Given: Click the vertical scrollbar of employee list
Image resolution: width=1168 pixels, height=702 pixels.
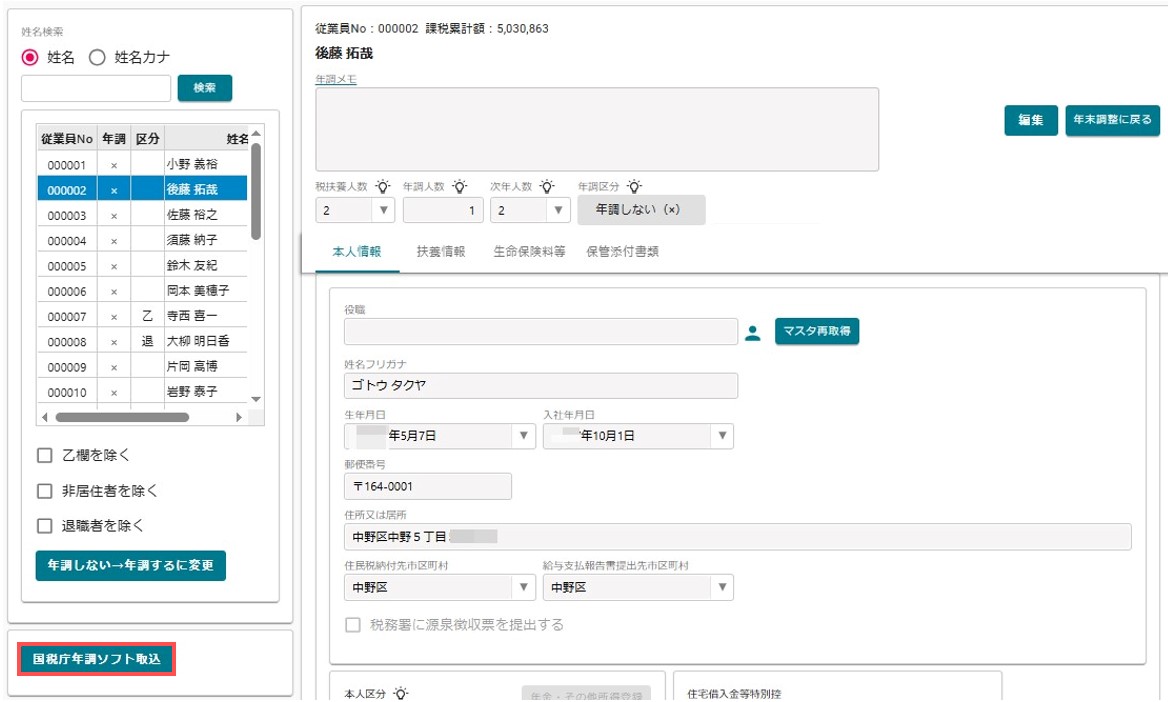Looking at the screenshot, I should (x=256, y=192).
